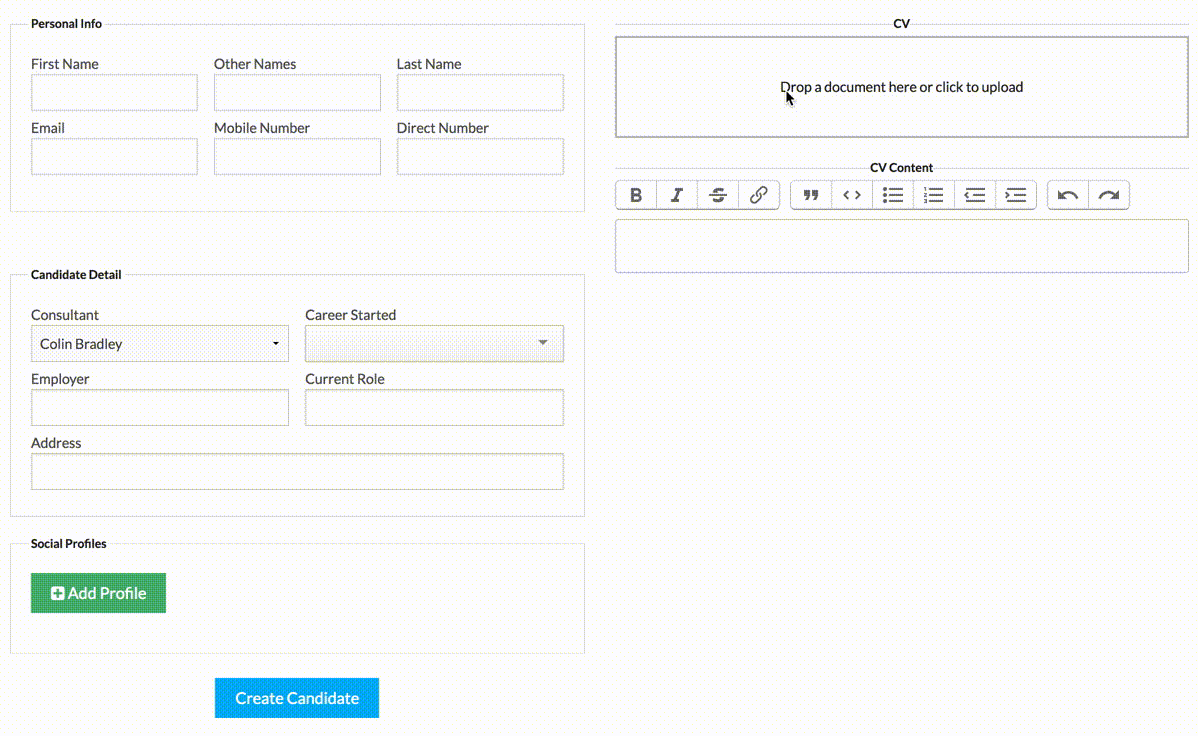Expand the Career Started dropdown

click(434, 344)
